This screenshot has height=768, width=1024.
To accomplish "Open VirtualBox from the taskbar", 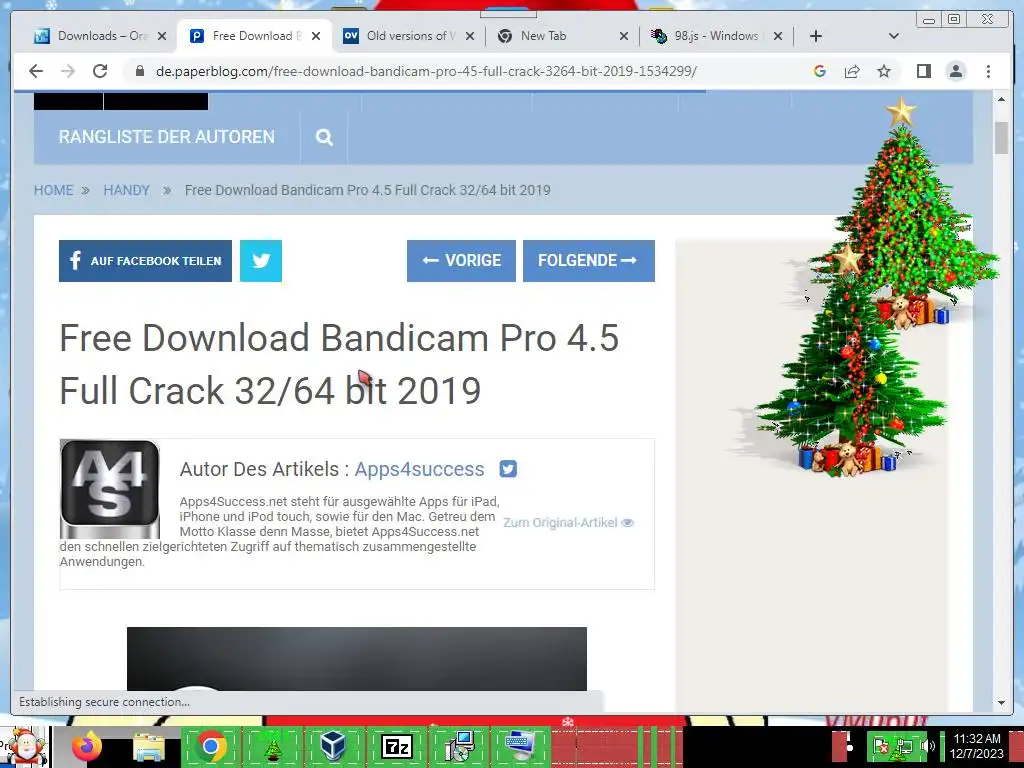I will 334,746.
